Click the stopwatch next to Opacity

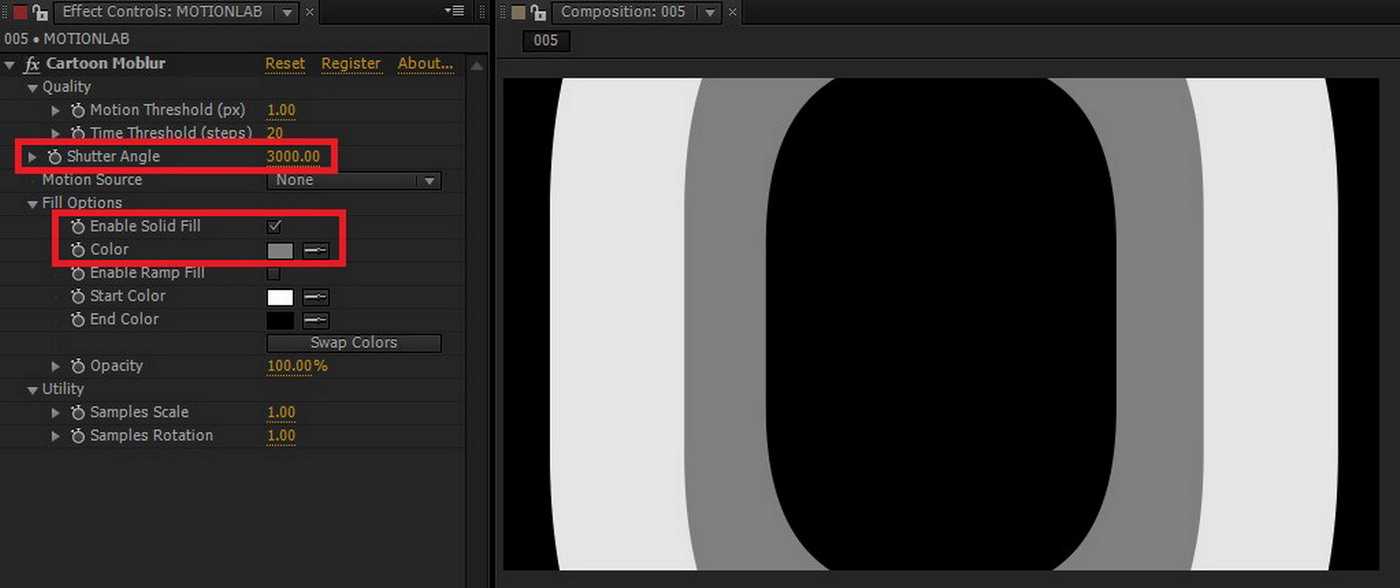78,366
